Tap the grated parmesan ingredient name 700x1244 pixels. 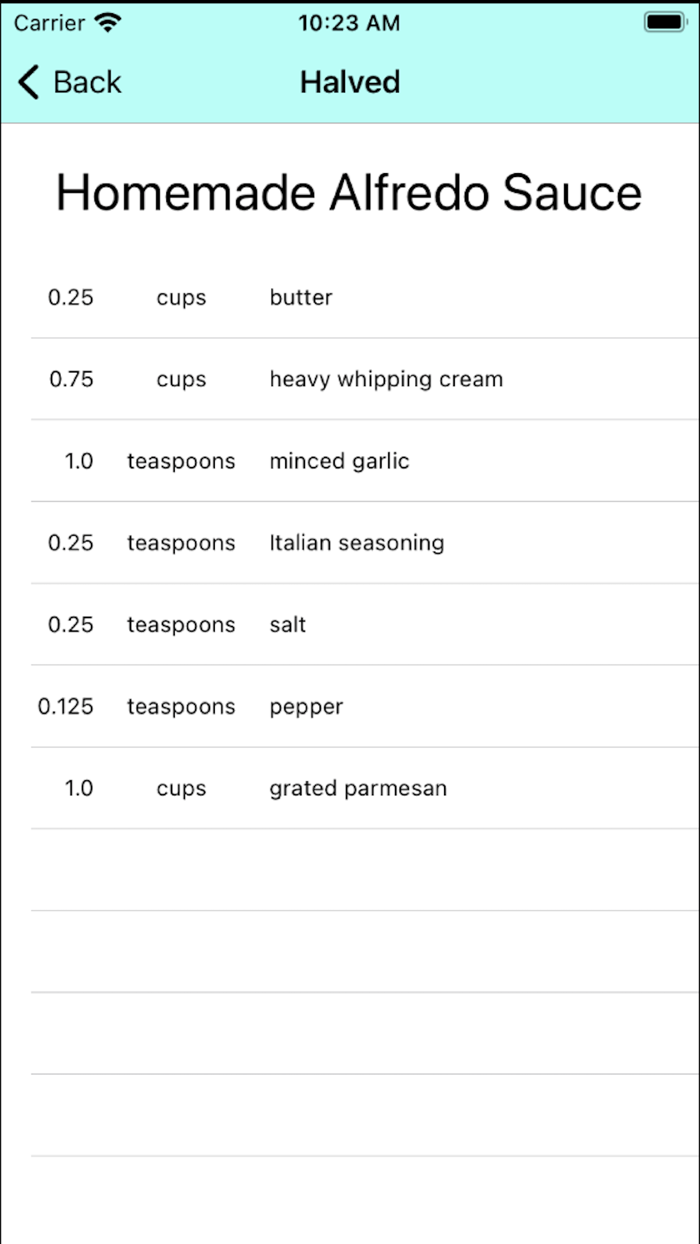point(358,788)
